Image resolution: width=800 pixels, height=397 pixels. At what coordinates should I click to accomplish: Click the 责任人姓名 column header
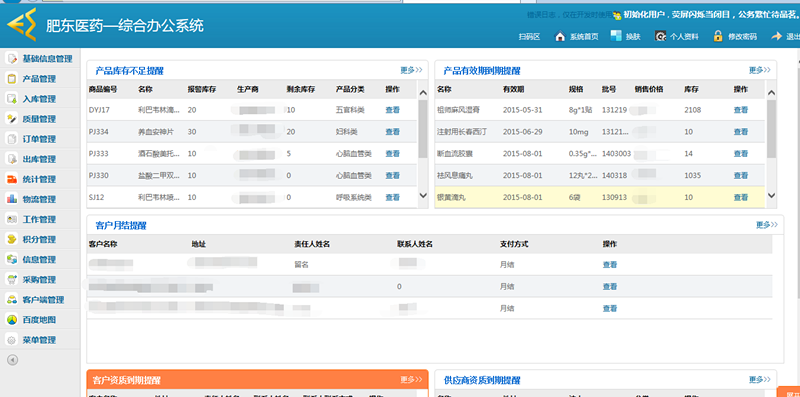[312, 244]
